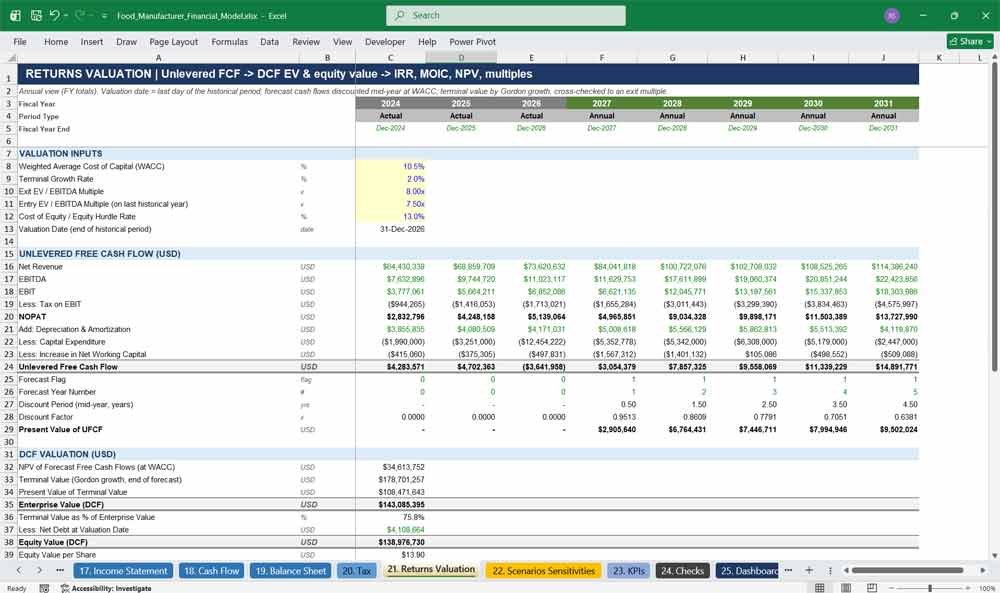Switch to the 19. Balance Sheet tab
This screenshot has height=593, width=1000.
coord(290,571)
